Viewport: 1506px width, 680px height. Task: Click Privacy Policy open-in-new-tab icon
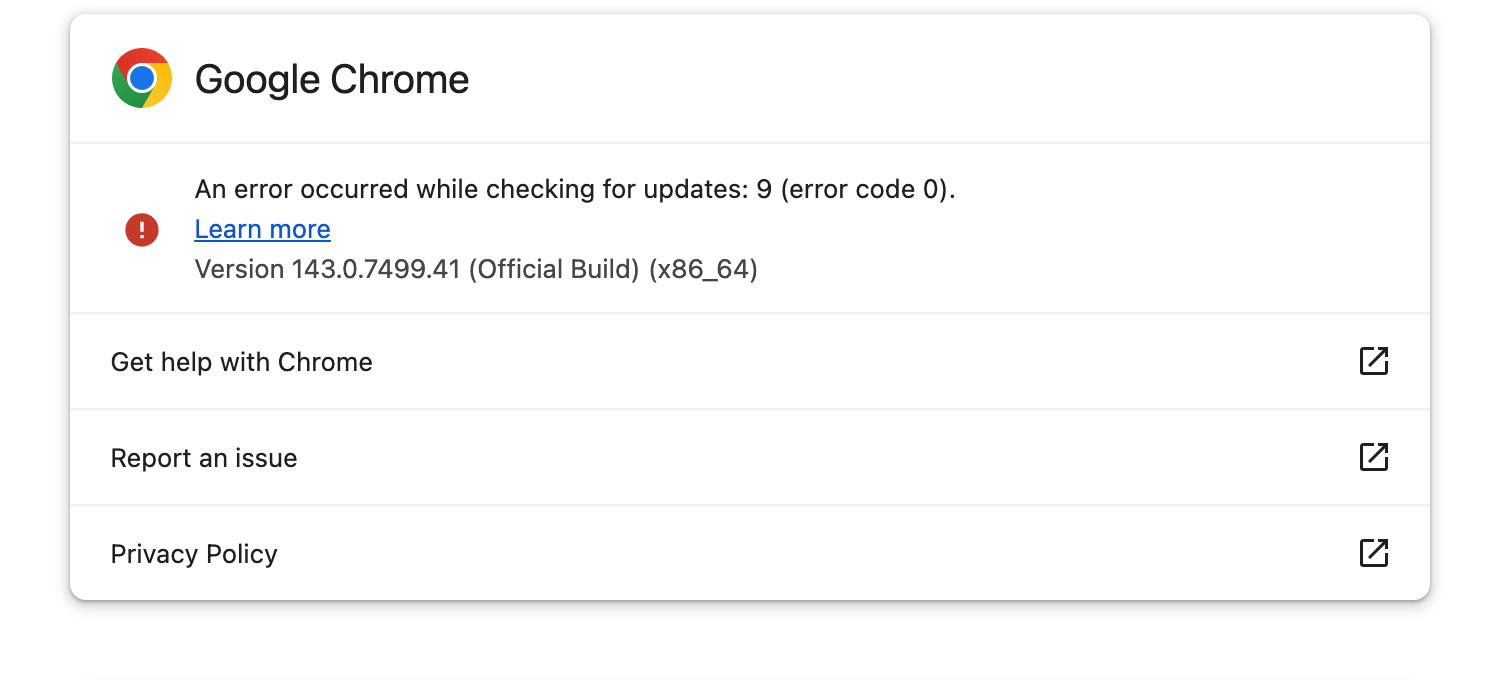1374,553
